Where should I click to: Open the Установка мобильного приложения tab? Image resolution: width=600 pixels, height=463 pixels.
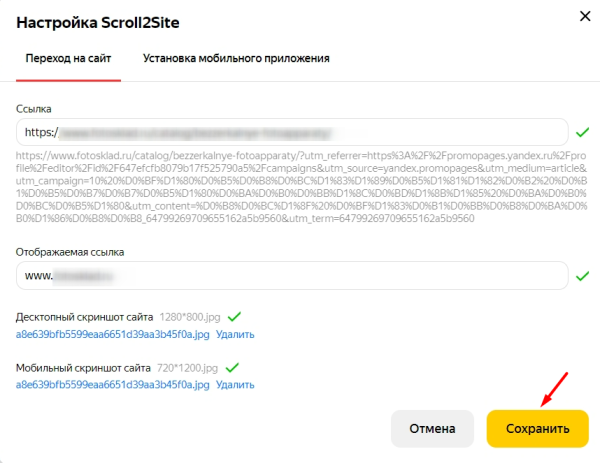point(236,58)
